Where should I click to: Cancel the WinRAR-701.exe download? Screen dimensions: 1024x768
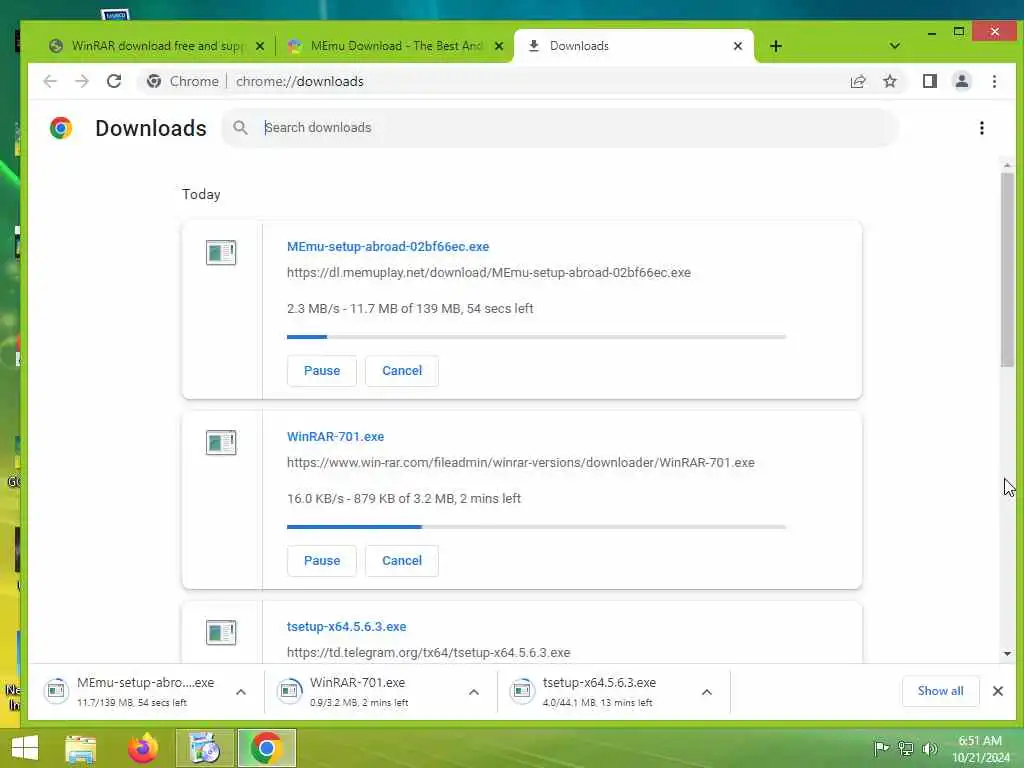tap(402, 561)
